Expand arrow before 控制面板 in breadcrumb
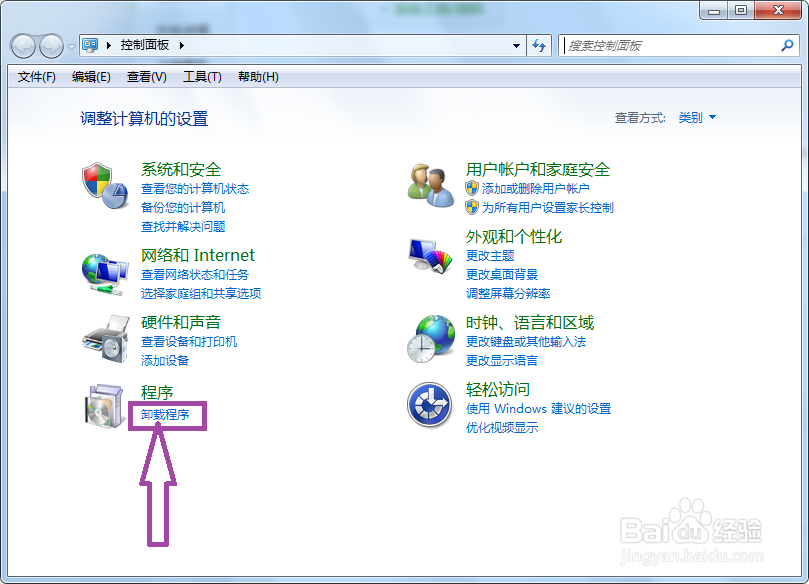The width and height of the screenshot is (809, 584). [x=109, y=45]
